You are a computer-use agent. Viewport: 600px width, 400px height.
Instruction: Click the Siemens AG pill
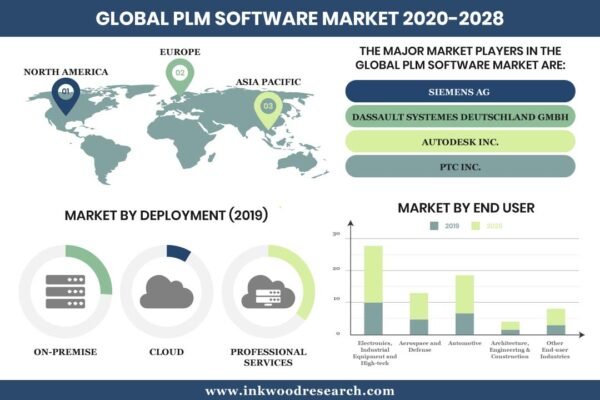460,91
